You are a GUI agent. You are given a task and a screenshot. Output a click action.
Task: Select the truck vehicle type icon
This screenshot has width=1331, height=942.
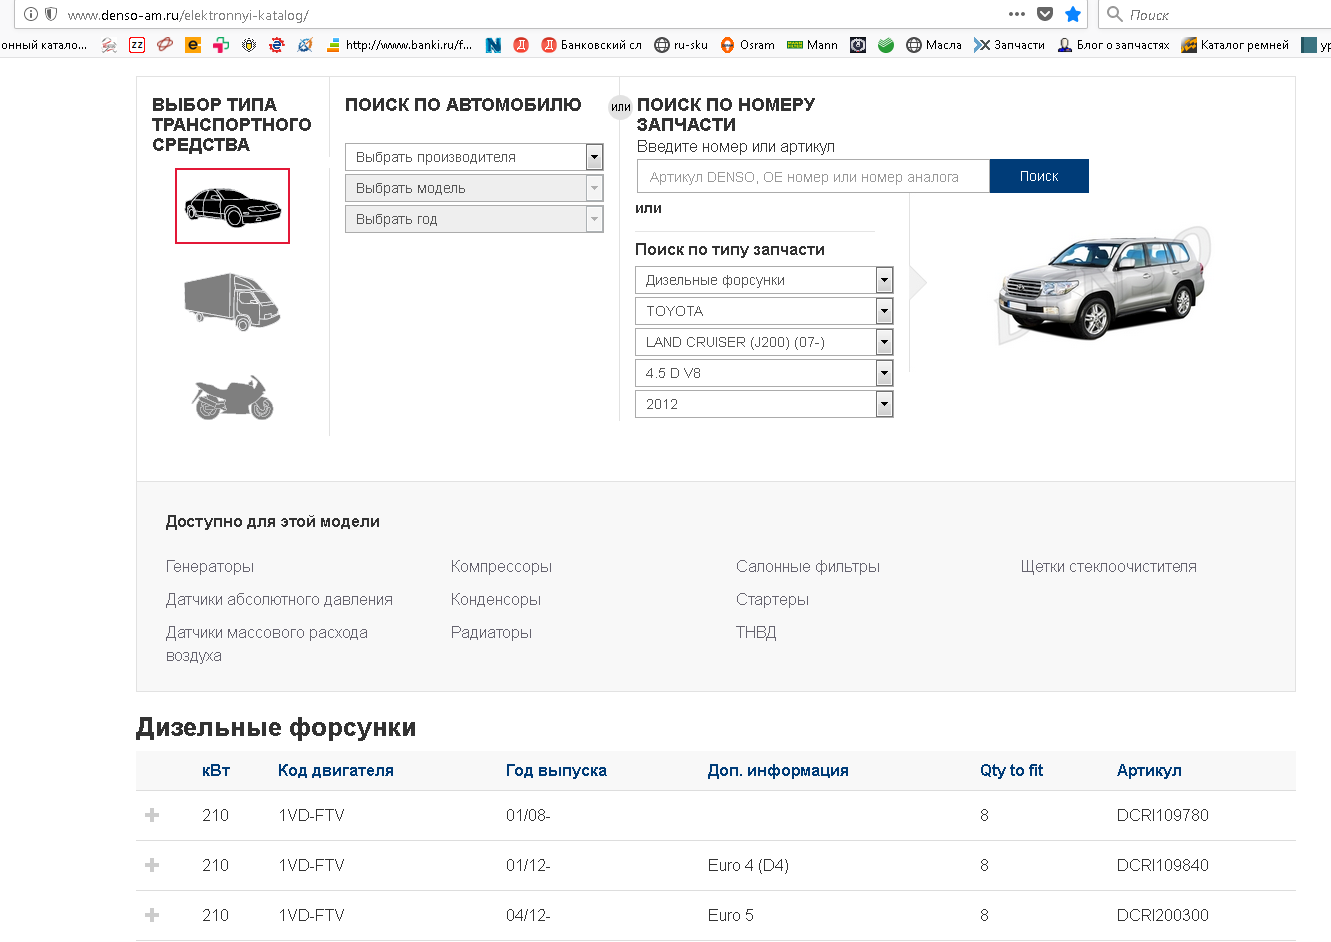pos(232,301)
